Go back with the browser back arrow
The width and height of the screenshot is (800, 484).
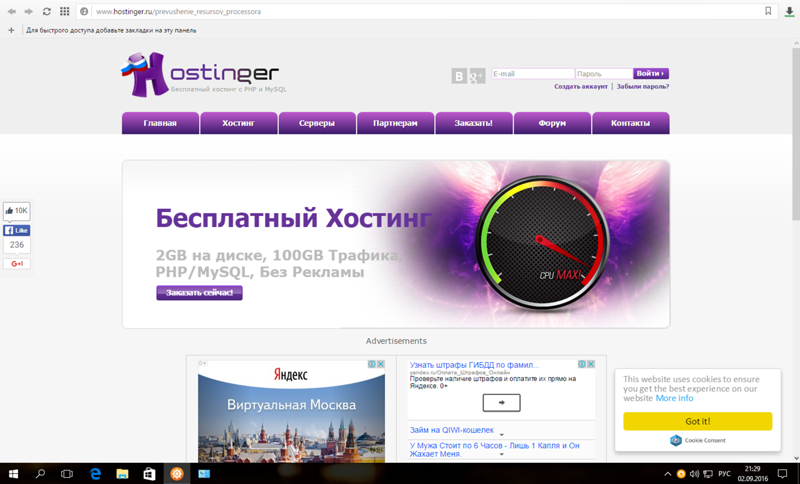click(11, 11)
